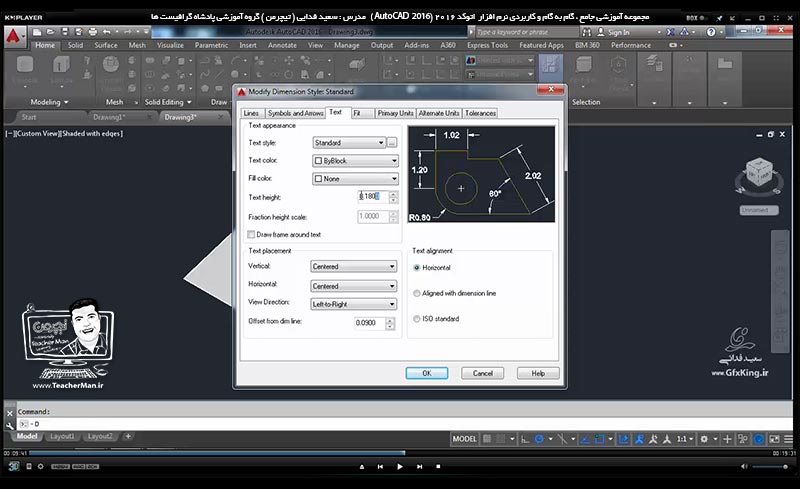Click the Offset from dim line field

(369, 323)
